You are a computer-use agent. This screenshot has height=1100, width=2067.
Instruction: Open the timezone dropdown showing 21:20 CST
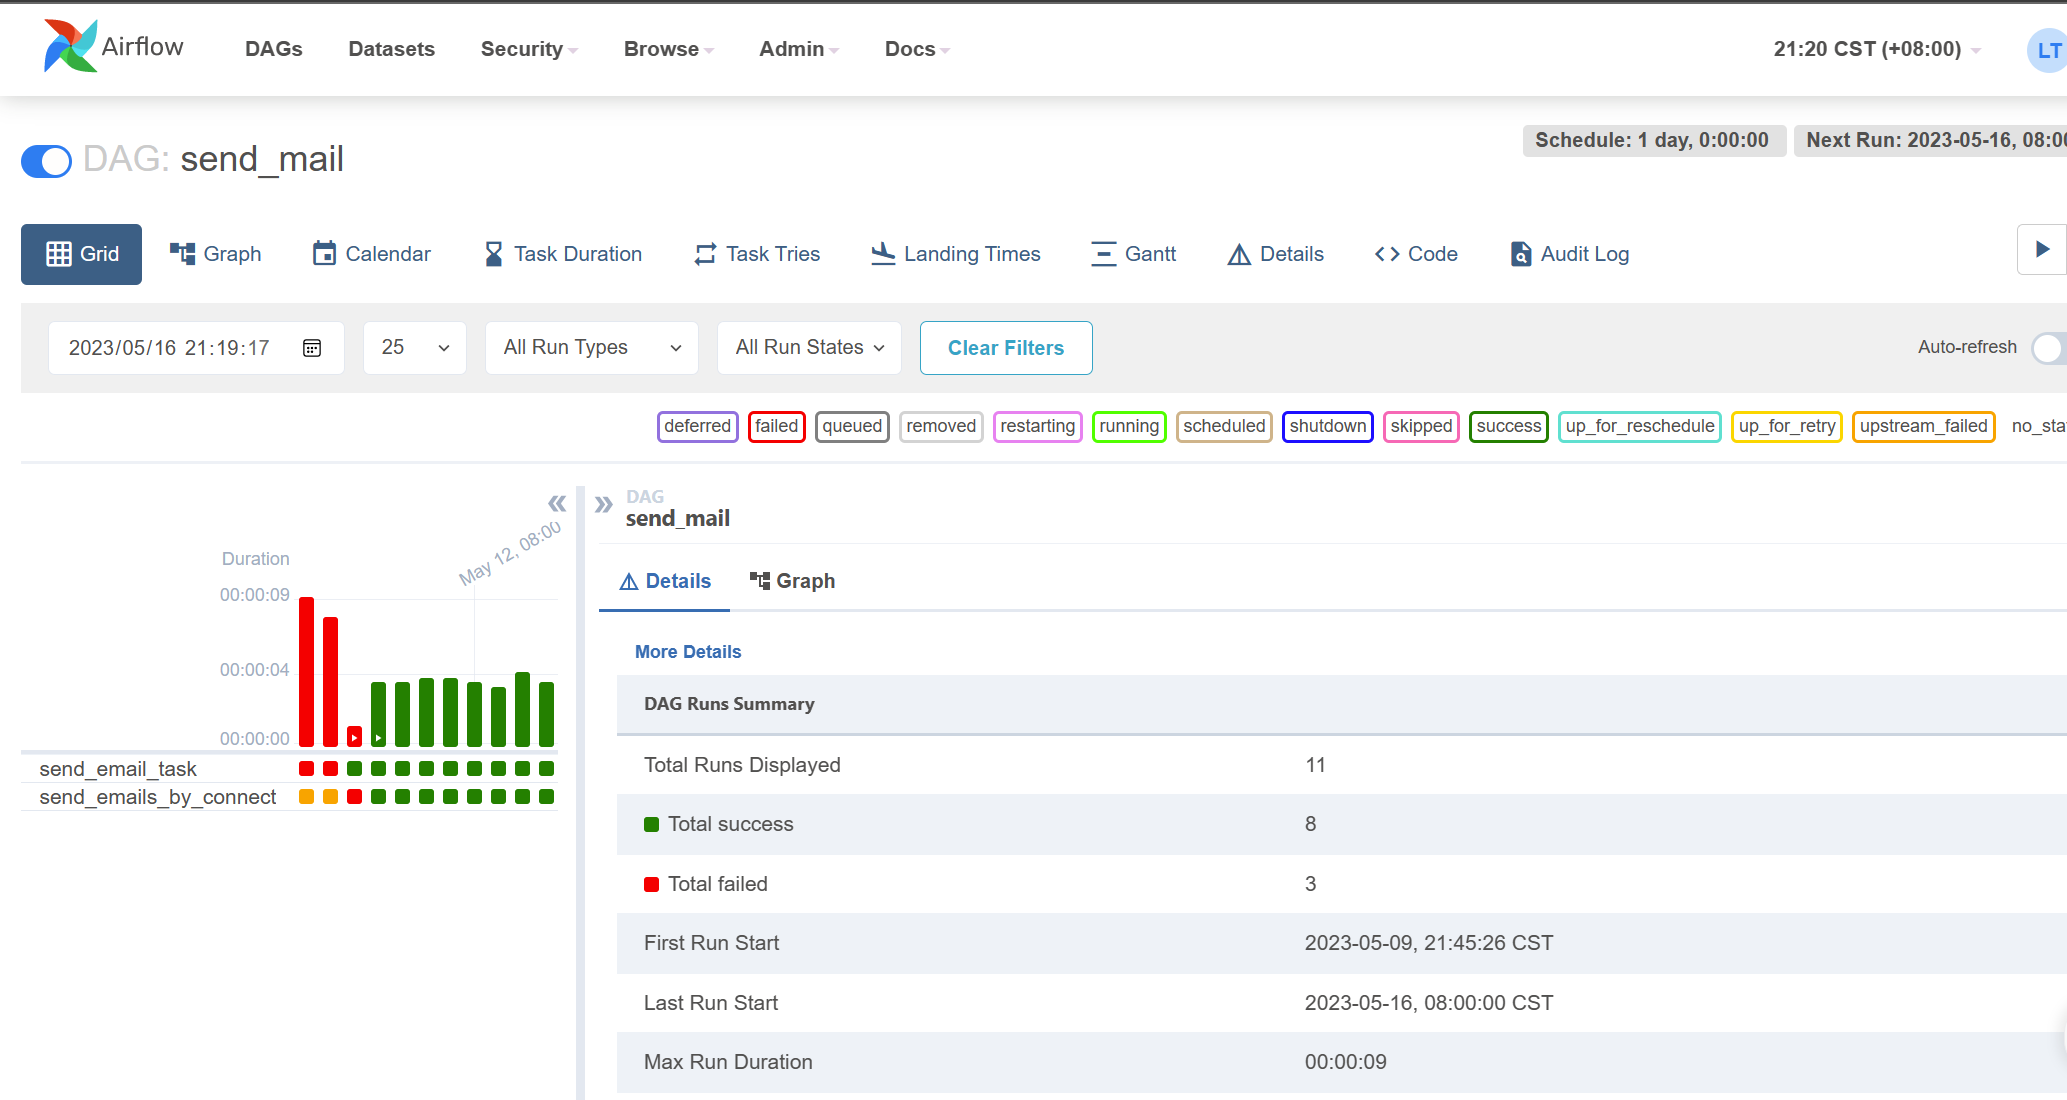coord(1877,49)
